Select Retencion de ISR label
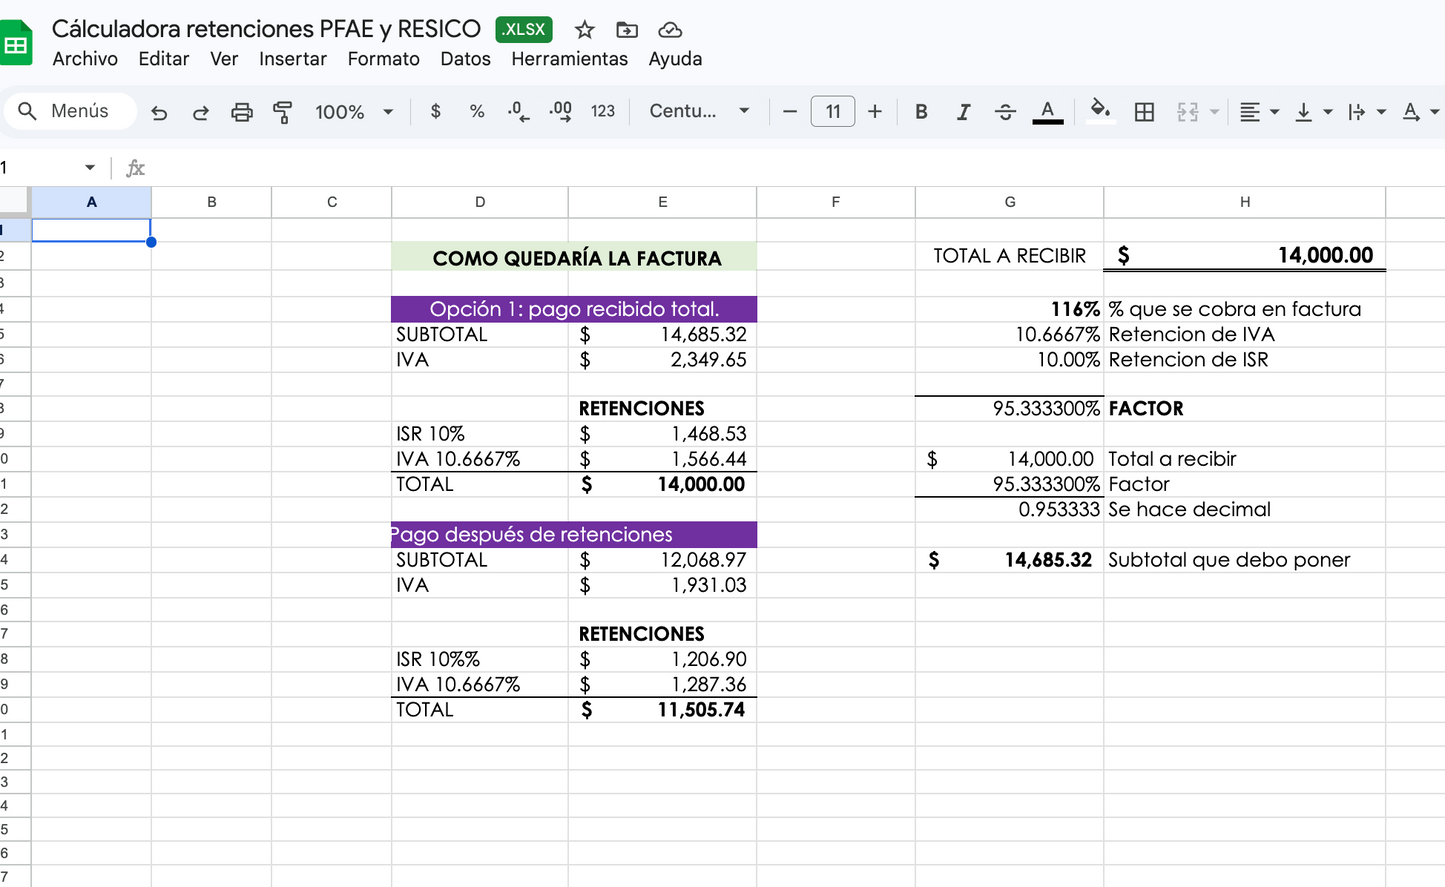Screen dimensions: 1445x887 point(1245,359)
